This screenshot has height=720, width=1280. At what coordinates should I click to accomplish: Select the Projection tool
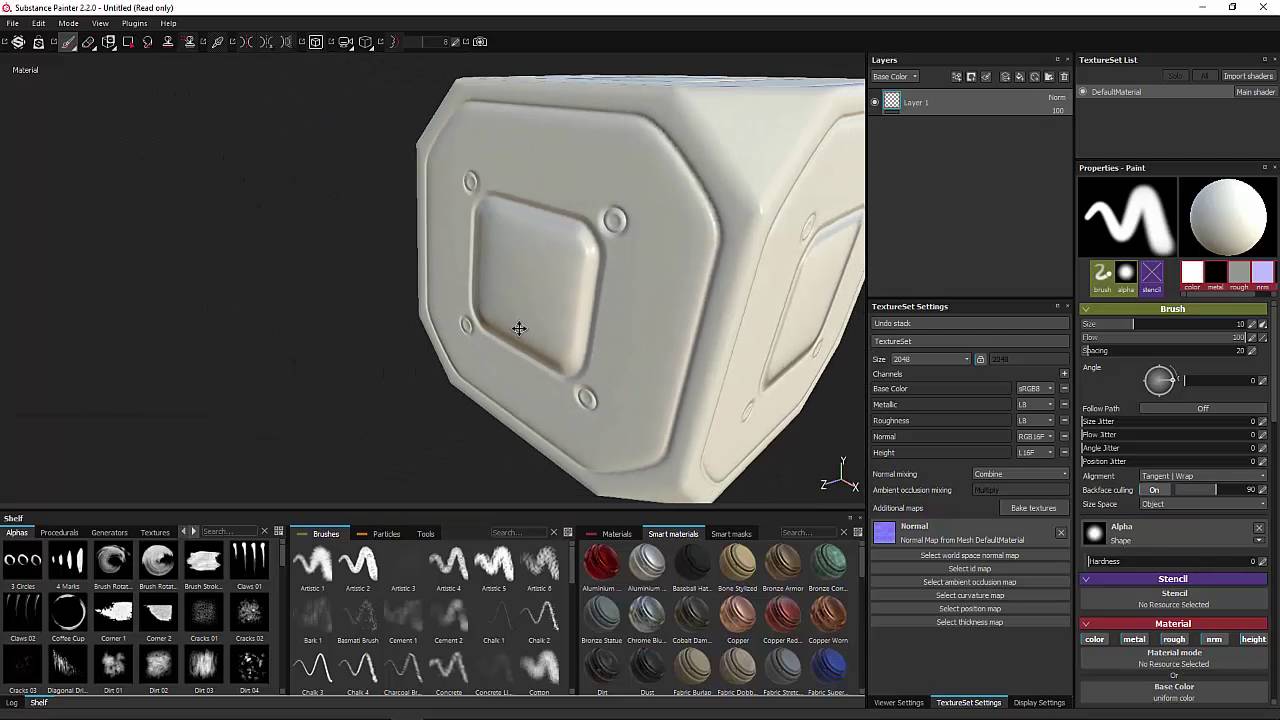pos(109,42)
